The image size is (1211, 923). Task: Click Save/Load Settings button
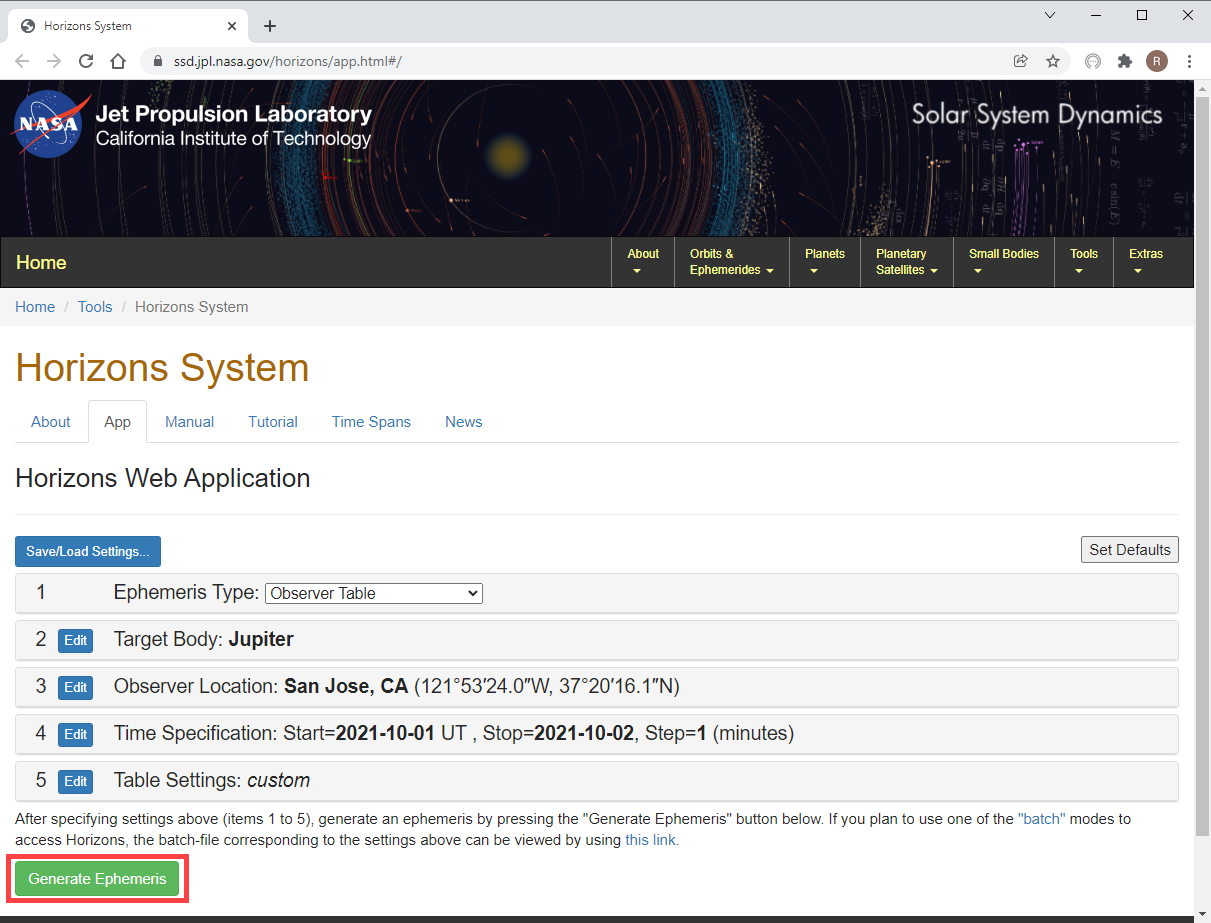88,551
